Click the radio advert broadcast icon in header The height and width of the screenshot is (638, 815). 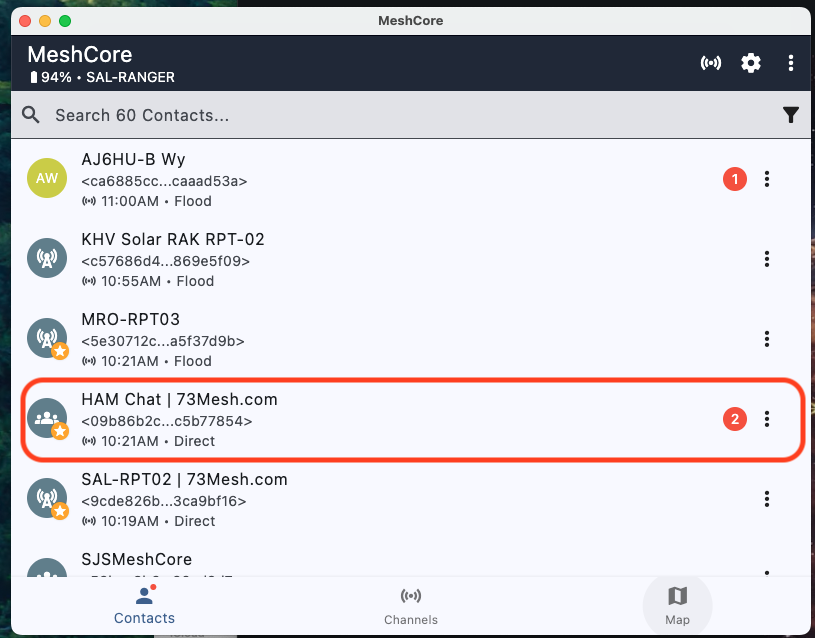(710, 63)
